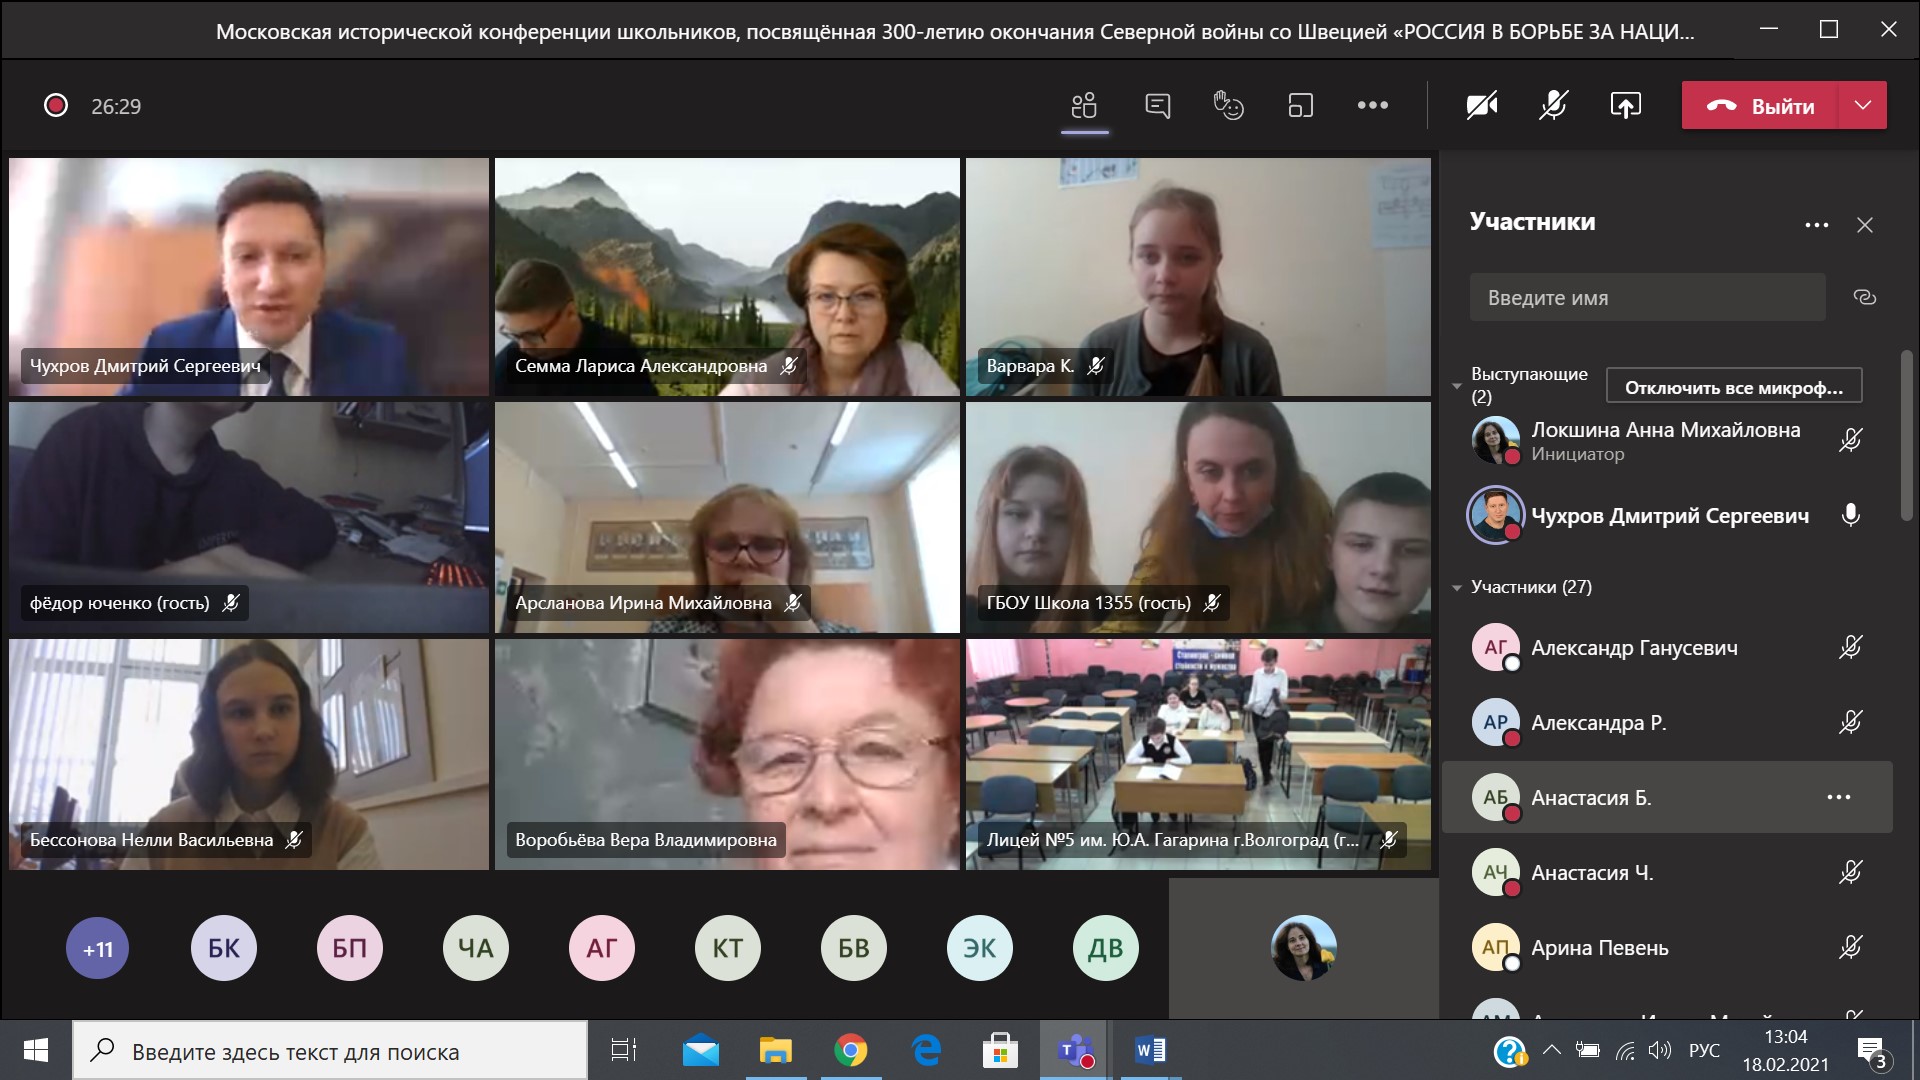Open more options for Анастасия Б.

tap(1839, 797)
